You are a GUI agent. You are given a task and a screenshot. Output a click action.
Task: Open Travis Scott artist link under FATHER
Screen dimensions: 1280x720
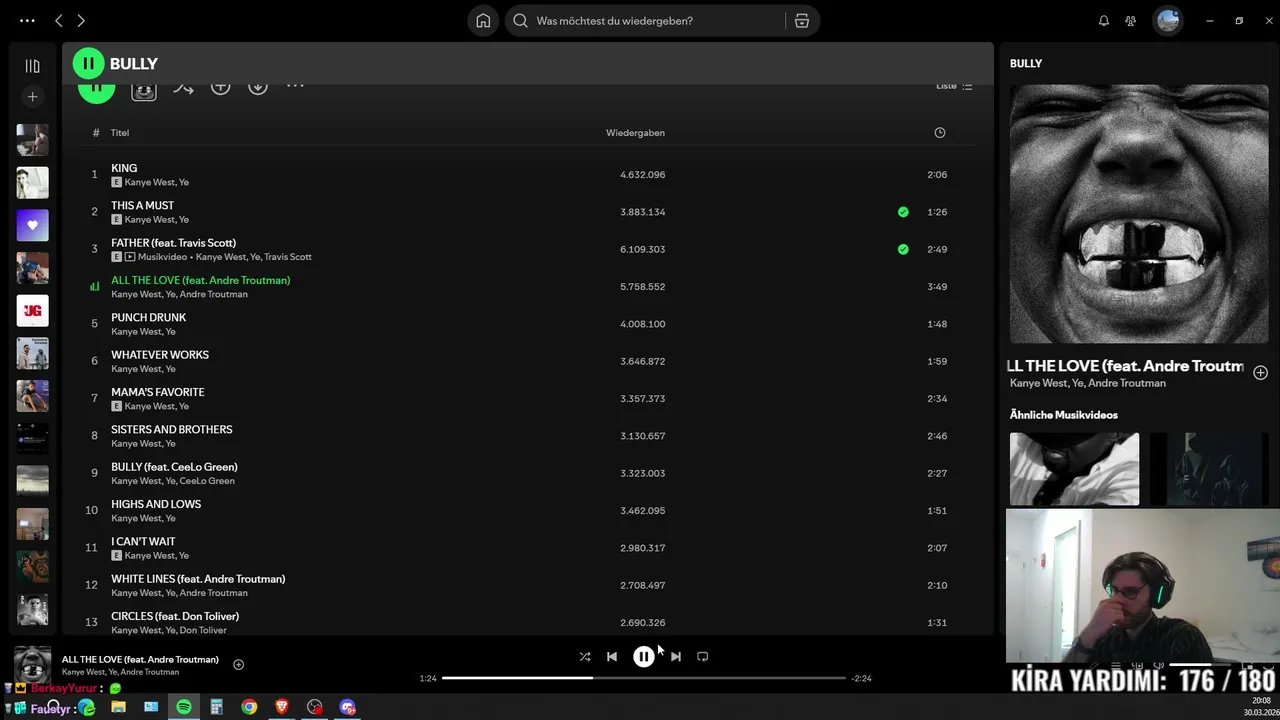pyautogui.click(x=288, y=257)
